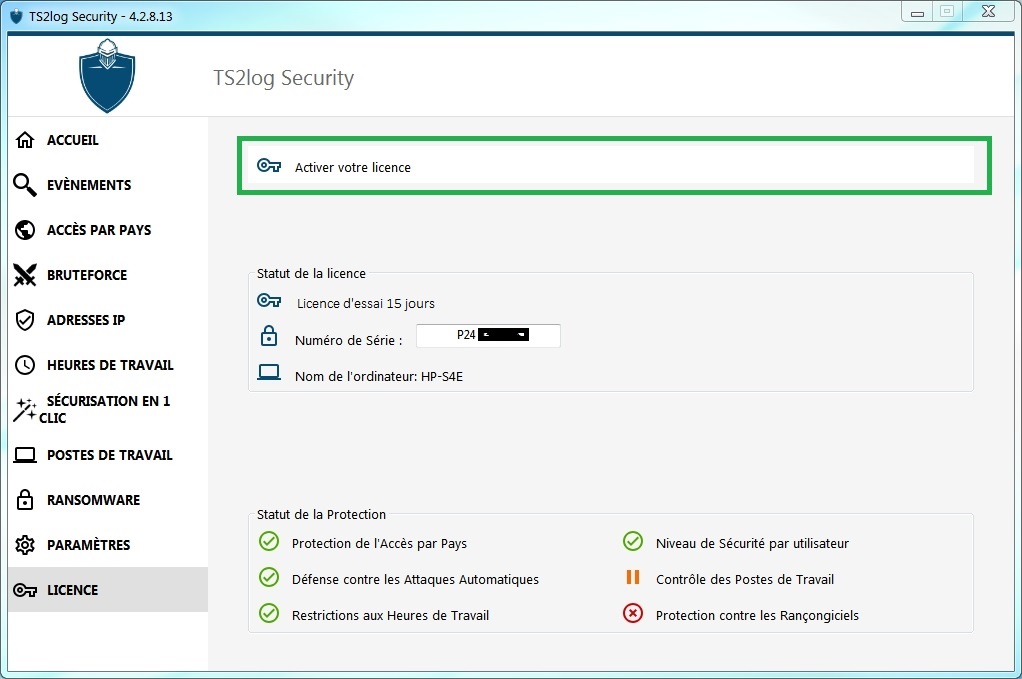Click the Licence d'essai 15 jours text
Screen dimensions: 1022x679
[366, 304]
